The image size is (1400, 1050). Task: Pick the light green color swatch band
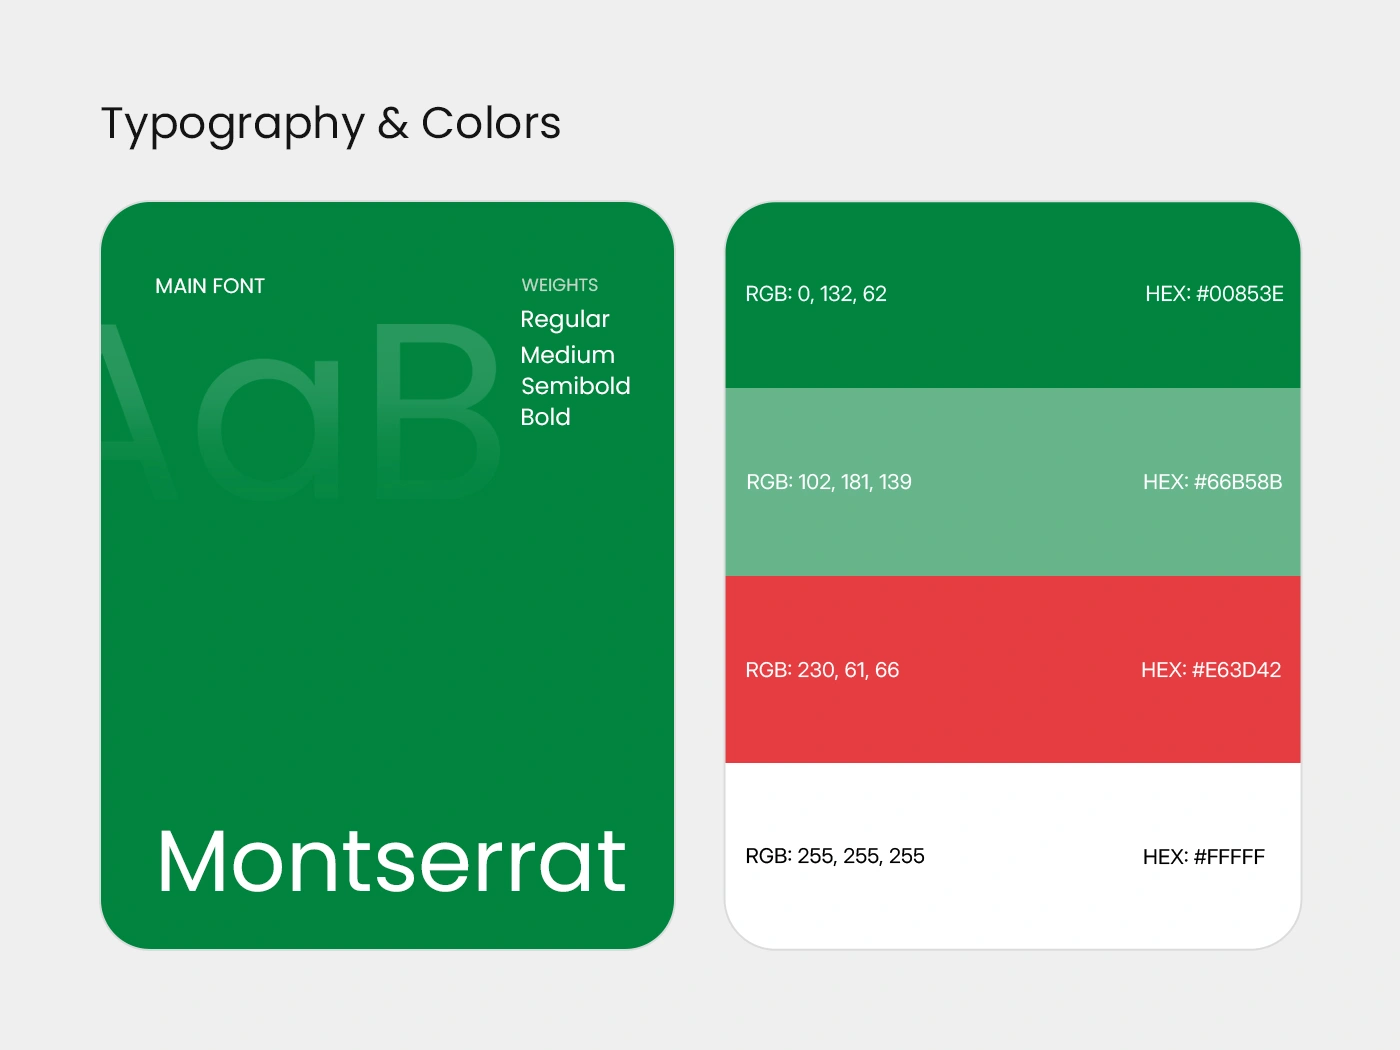[1013, 482]
